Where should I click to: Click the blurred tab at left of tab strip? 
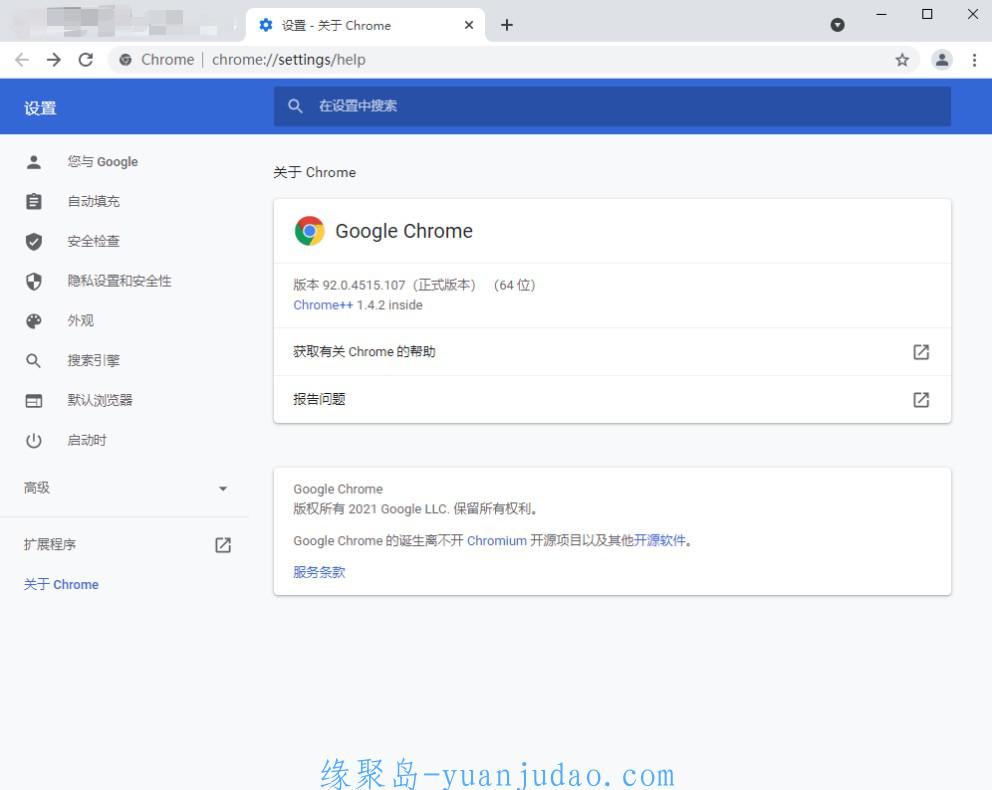123,23
